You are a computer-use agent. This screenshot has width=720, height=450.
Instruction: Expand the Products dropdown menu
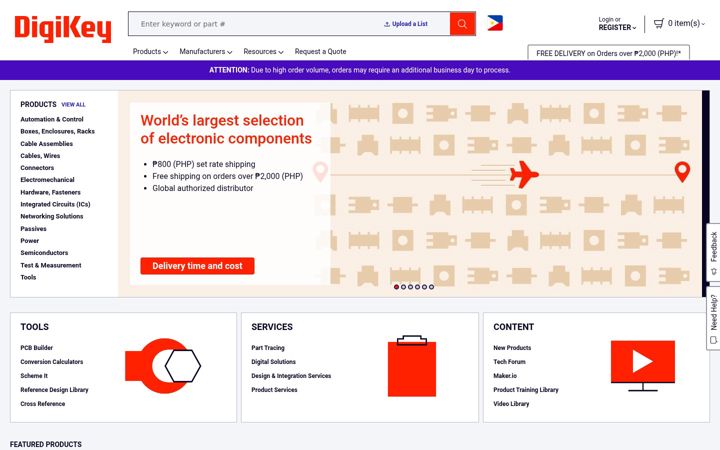pos(150,51)
